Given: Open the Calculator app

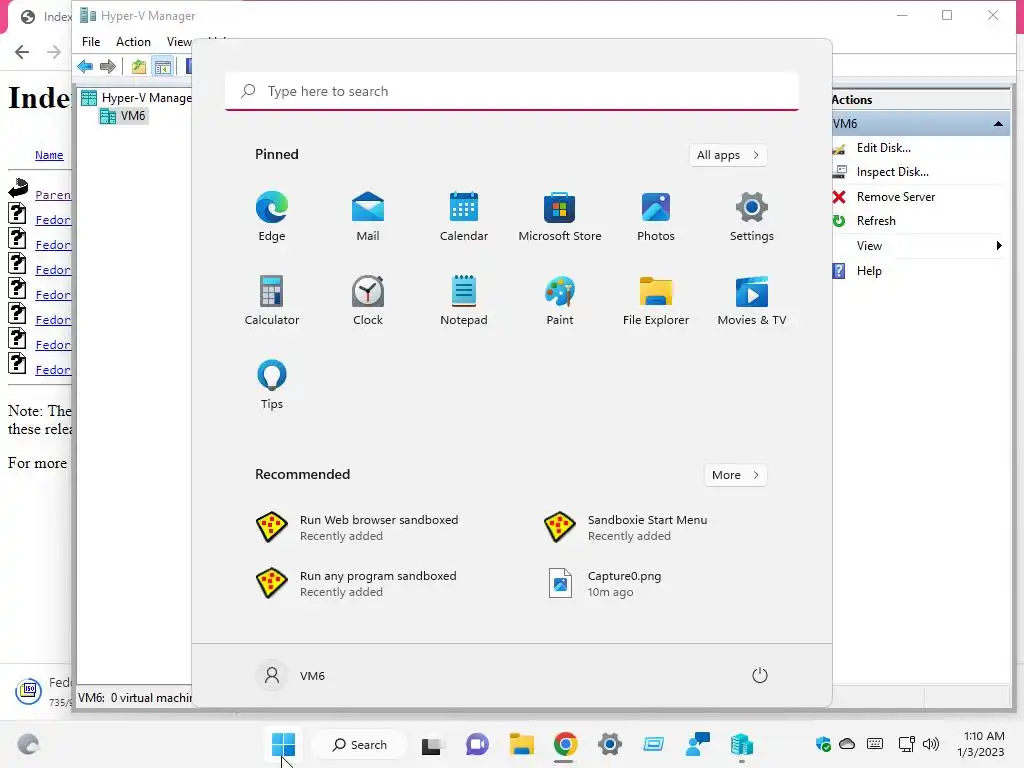Looking at the screenshot, I should click(272, 300).
